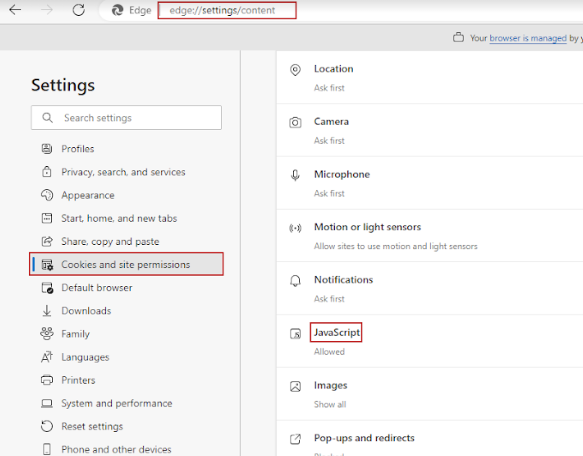Click the JavaScript permission icon

point(295,334)
